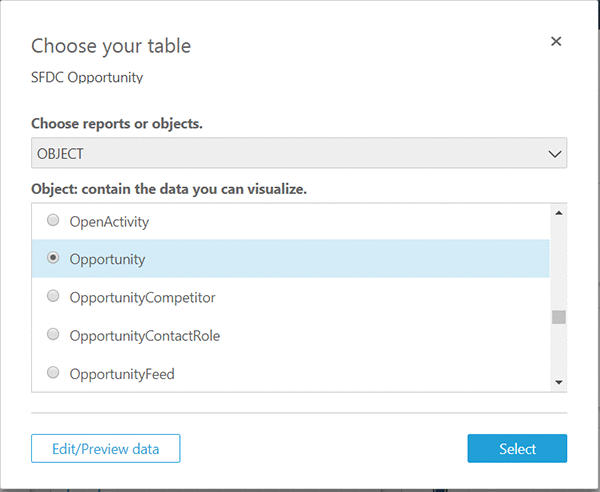Choose the OpportunityCompetitor radio button

(x=53, y=297)
